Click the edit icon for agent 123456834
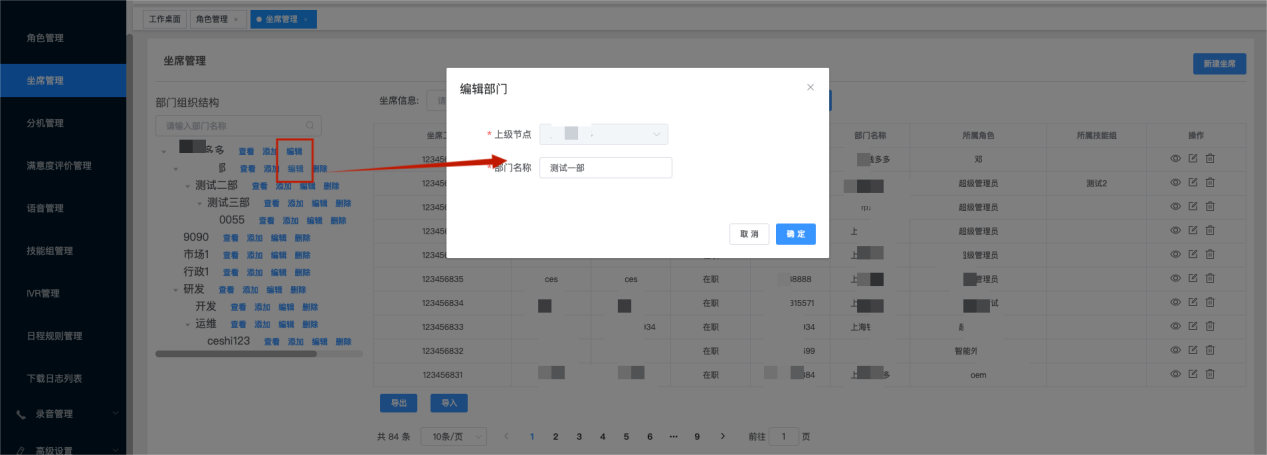1267x455 pixels. click(1192, 303)
